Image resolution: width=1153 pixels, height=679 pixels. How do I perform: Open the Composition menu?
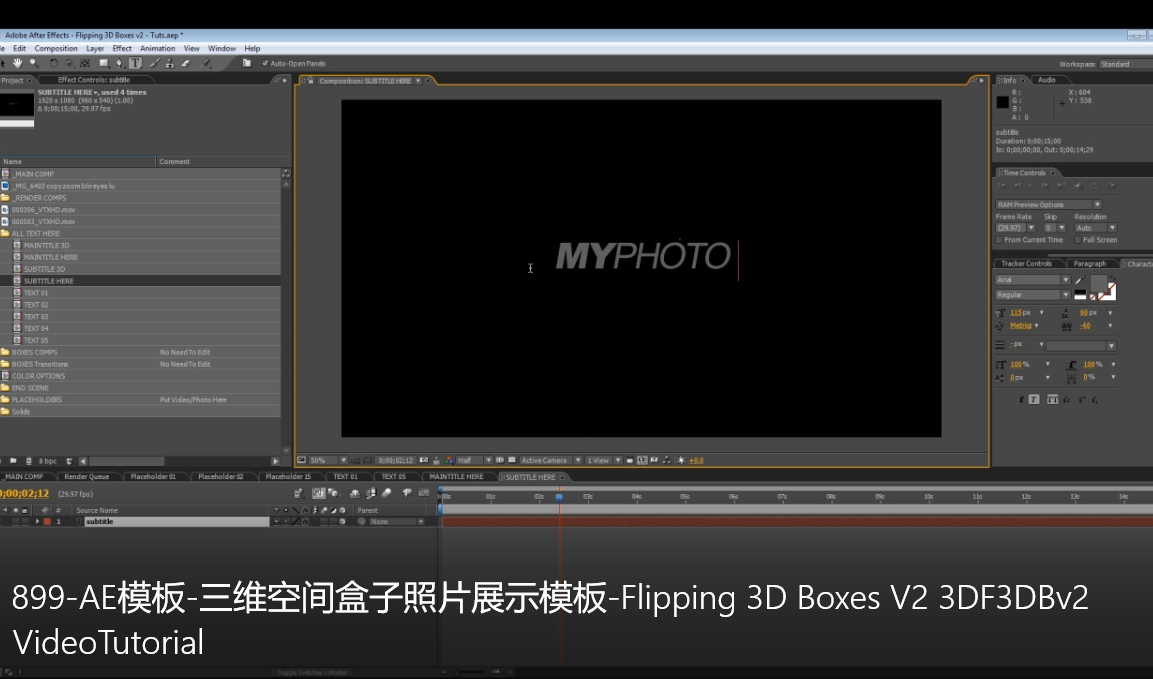(56, 49)
